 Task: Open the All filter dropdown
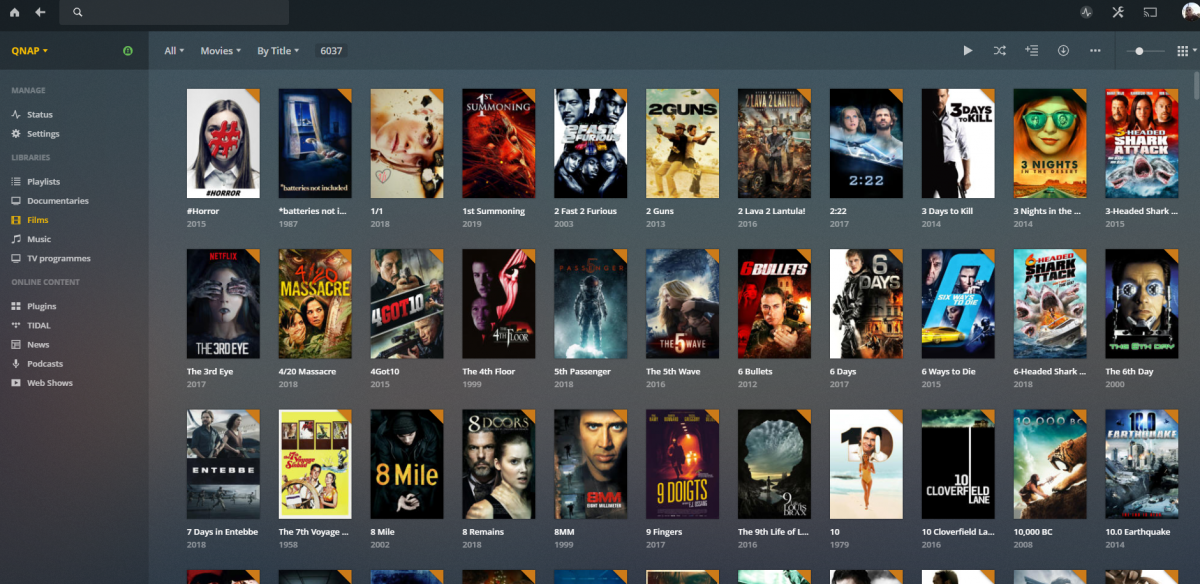(174, 50)
